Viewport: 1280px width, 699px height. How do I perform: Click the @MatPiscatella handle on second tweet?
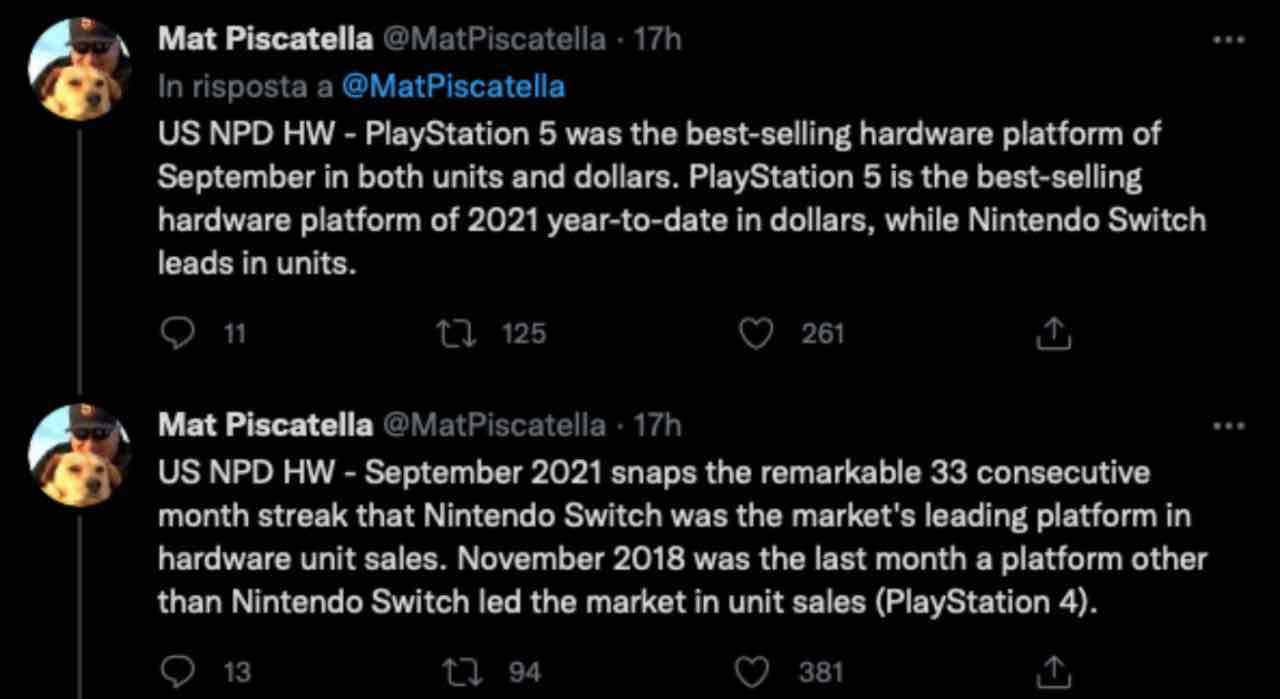[x=494, y=425]
